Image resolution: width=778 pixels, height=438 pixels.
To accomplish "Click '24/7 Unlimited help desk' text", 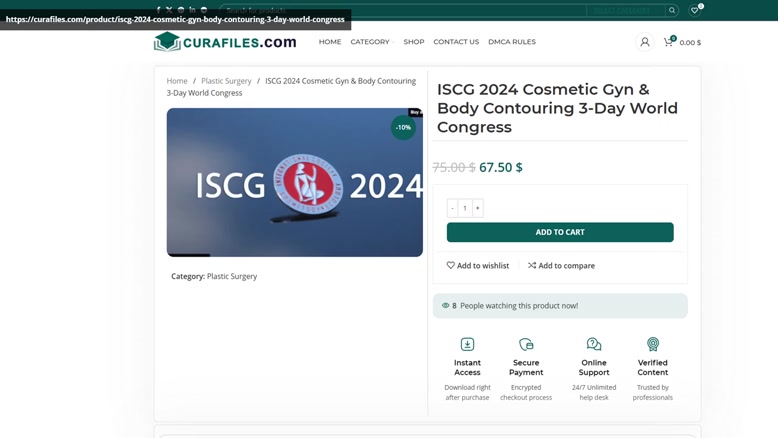I will [594, 392].
